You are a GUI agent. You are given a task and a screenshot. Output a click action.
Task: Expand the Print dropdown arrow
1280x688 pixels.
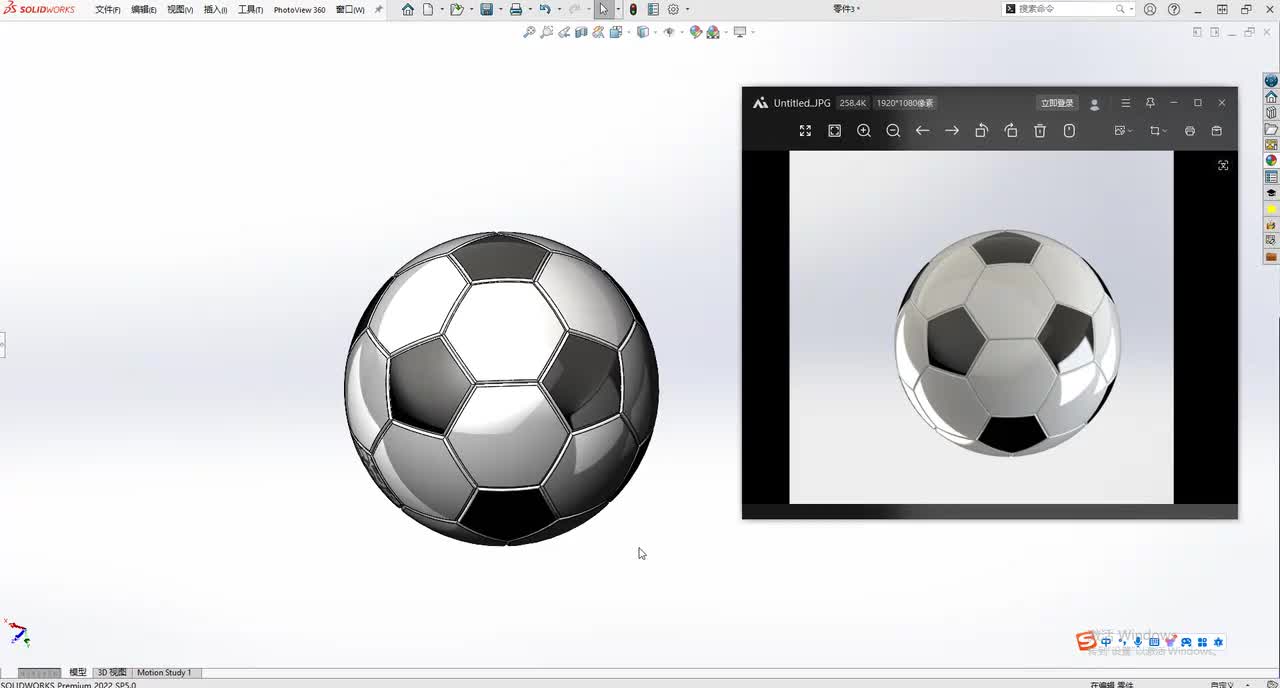click(x=530, y=10)
